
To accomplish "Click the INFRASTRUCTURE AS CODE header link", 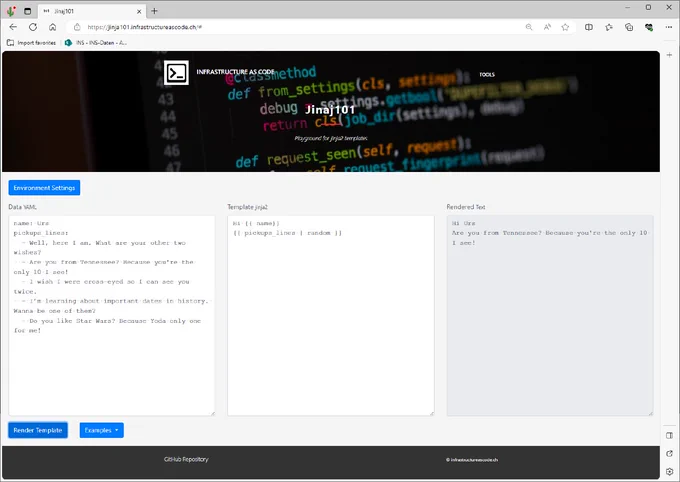I will coord(235,72).
